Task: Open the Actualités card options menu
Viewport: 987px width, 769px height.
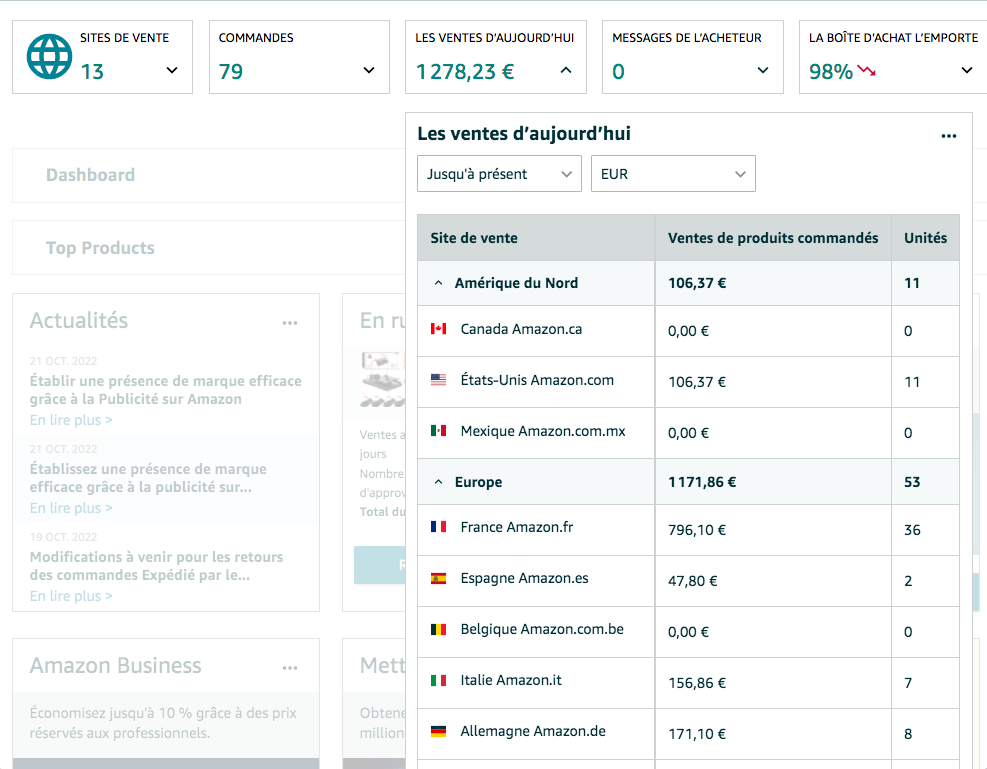Action: 290,323
